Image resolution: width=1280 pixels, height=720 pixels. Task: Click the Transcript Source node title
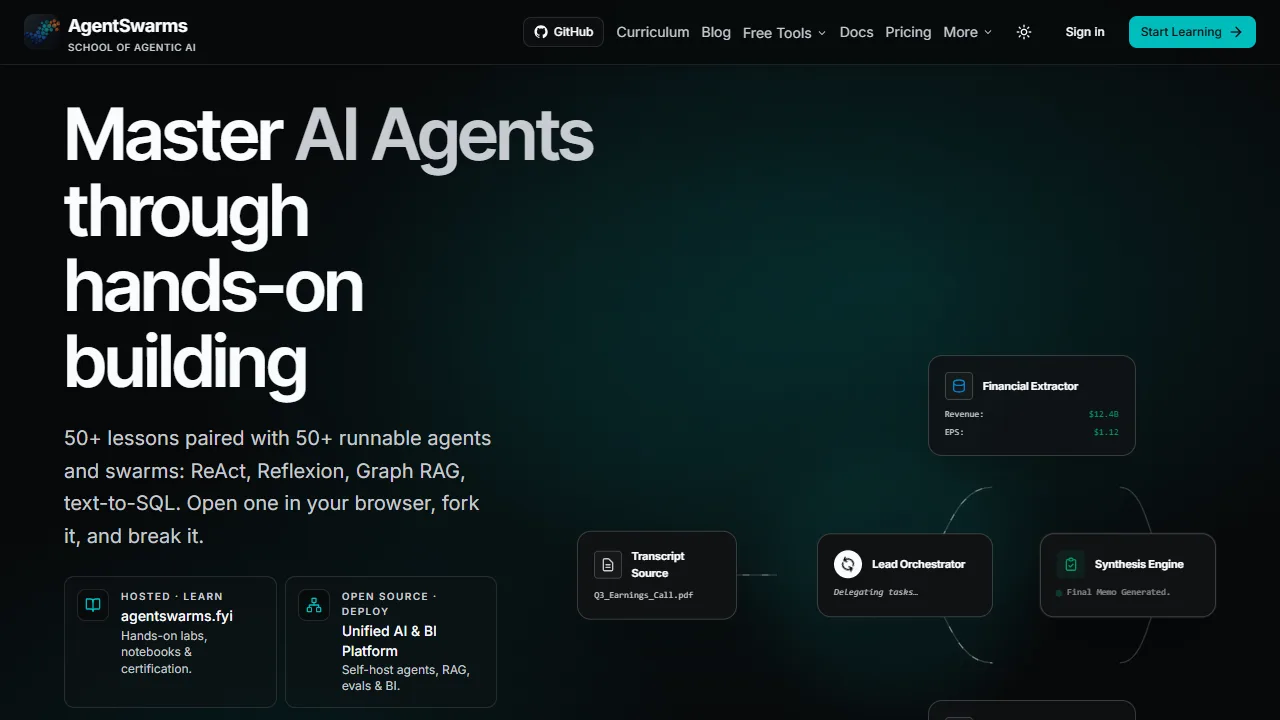pos(658,564)
